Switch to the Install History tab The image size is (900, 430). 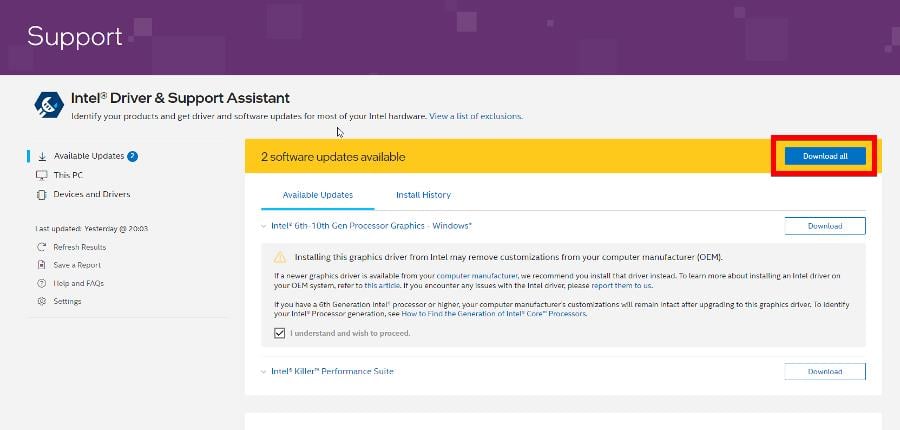coord(423,195)
